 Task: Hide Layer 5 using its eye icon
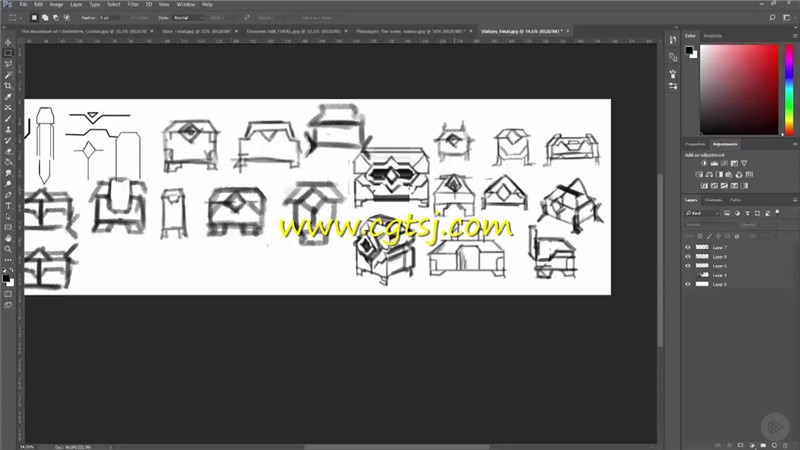coord(688,284)
